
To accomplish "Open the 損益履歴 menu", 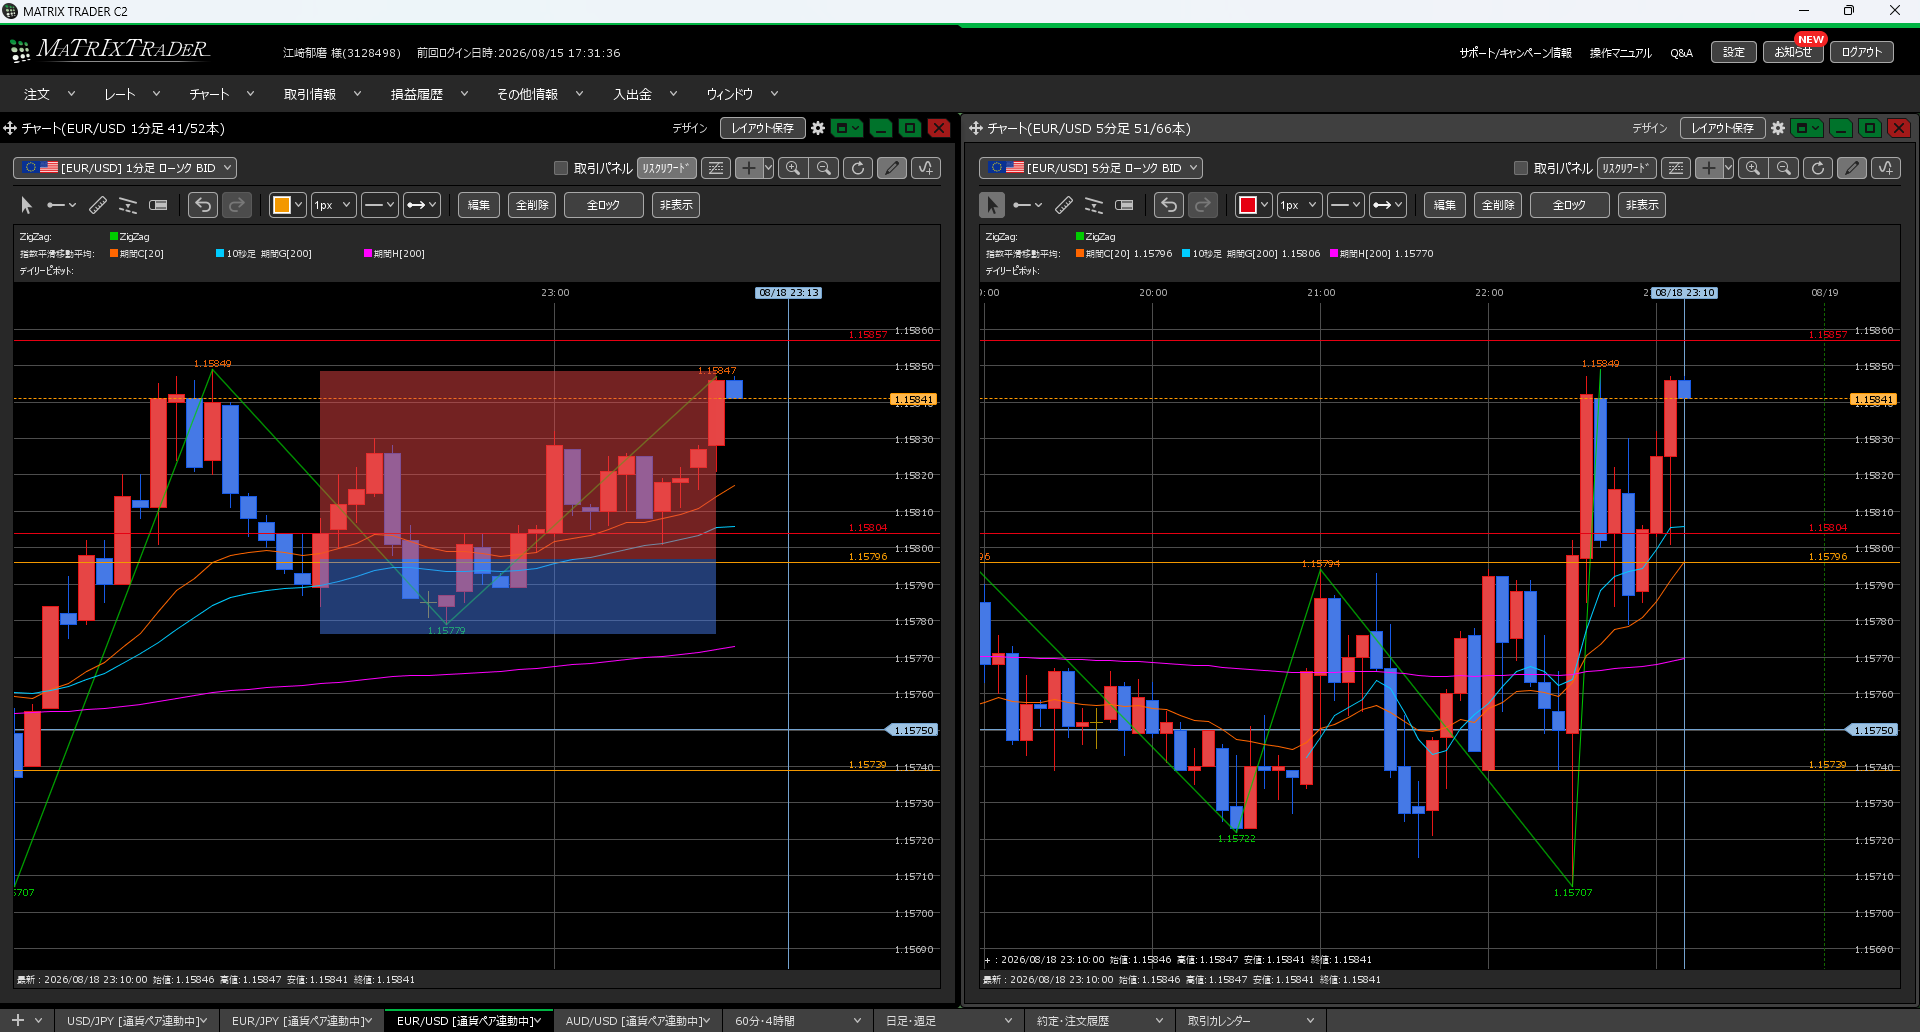I will click(429, 94).
